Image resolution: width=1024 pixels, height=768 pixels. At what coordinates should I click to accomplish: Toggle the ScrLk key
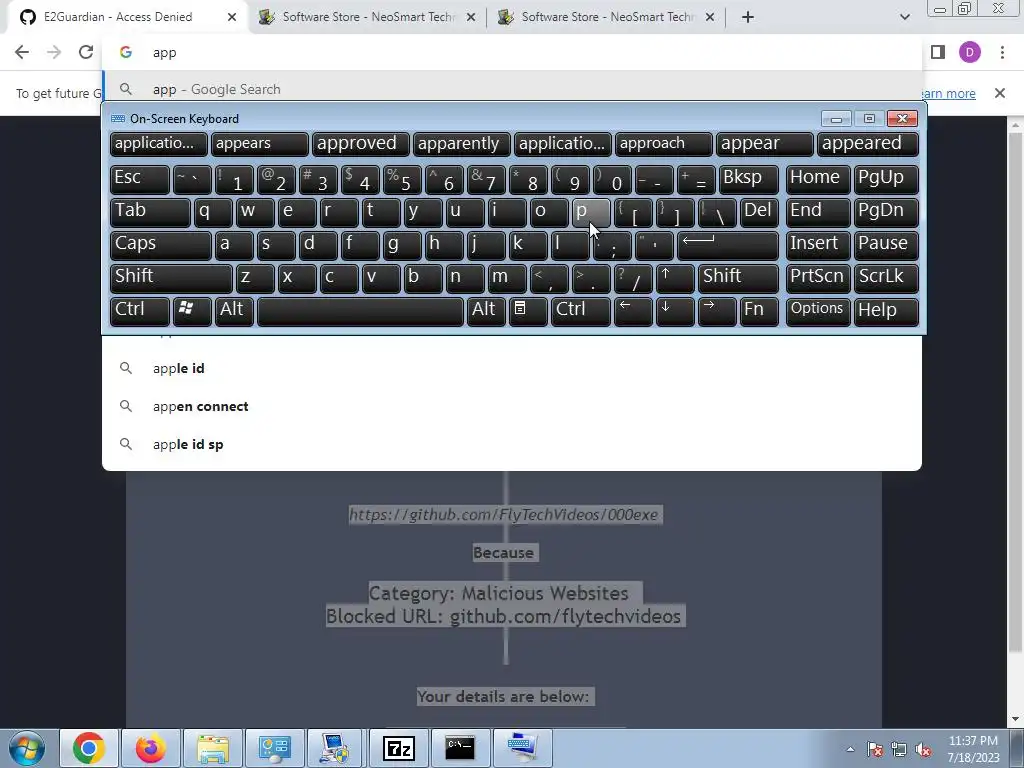click(x=886, y=278)
